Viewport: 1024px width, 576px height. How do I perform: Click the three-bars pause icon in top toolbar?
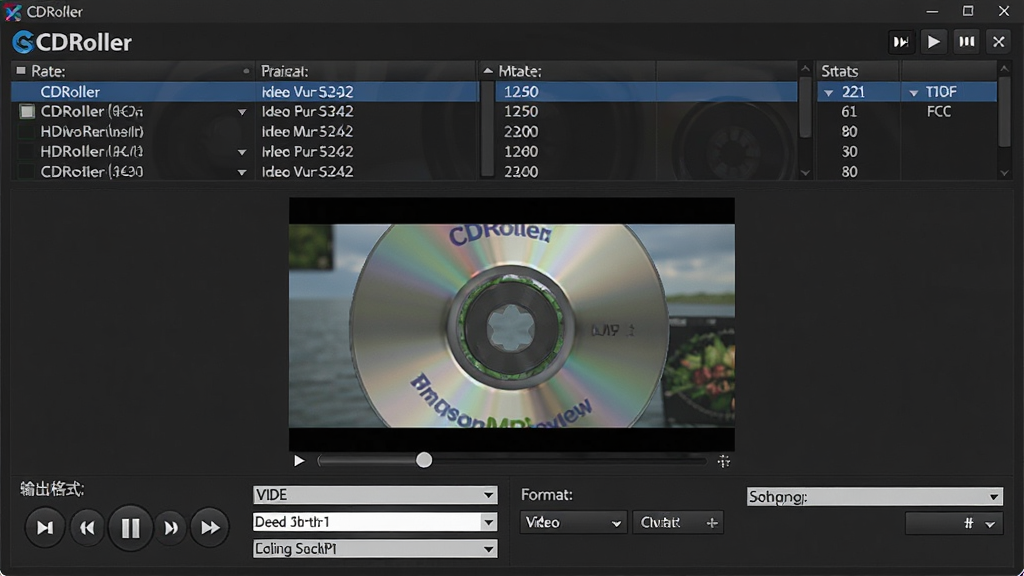(x=967, y=42)
